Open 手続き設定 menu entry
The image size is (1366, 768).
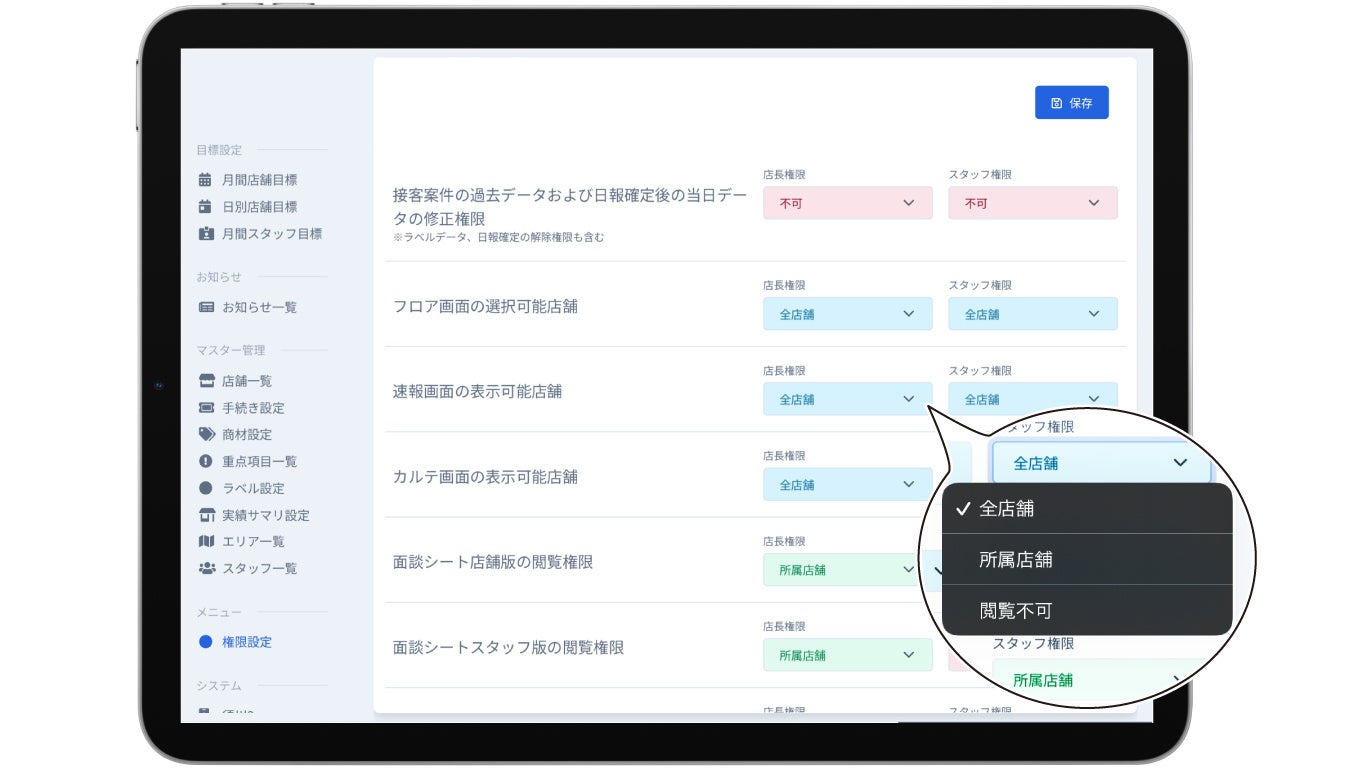pos(253,408)
